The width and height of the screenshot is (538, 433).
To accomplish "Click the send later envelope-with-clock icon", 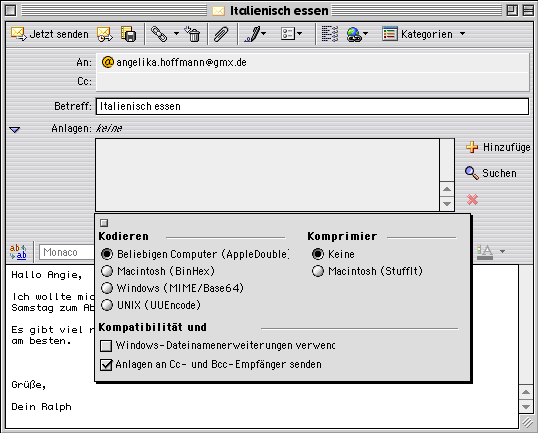I will [x=105, y=34].
